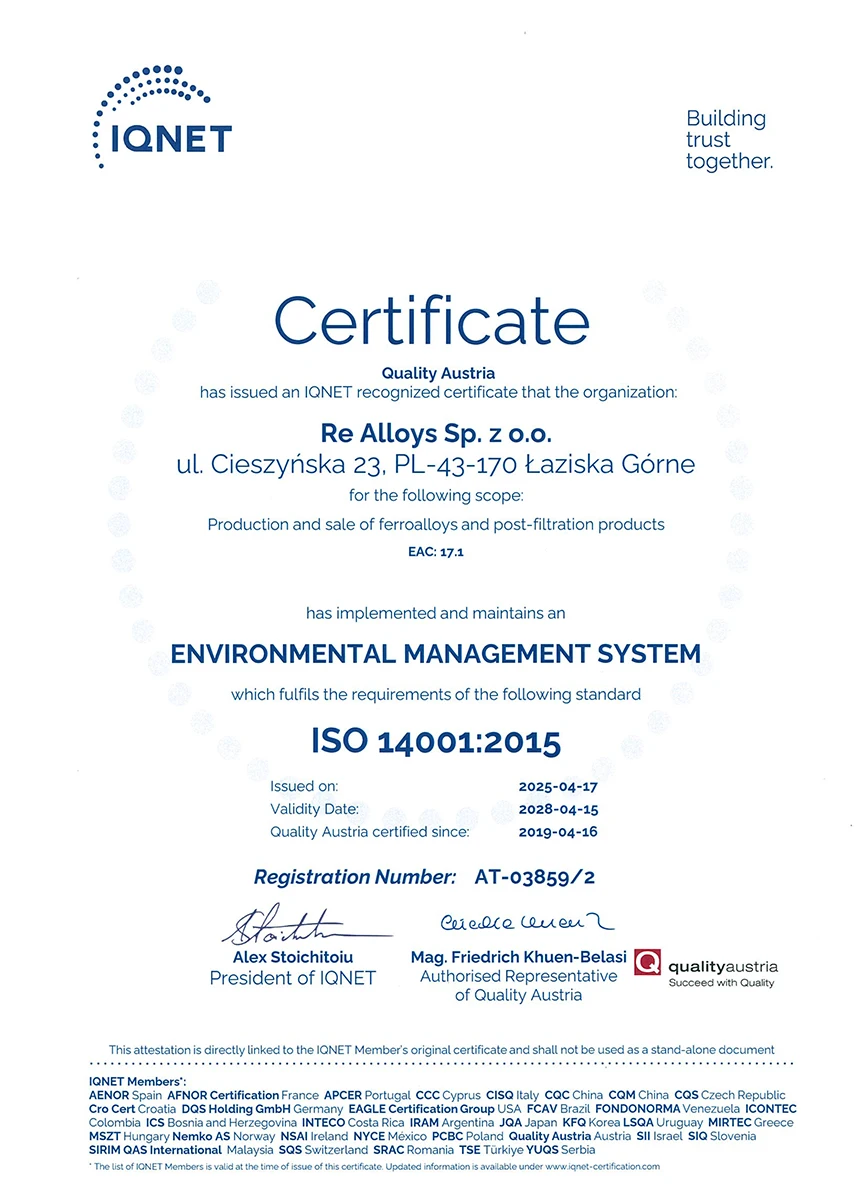Click Friedrich Khuen-Belasi's signature

coord(527,921)
